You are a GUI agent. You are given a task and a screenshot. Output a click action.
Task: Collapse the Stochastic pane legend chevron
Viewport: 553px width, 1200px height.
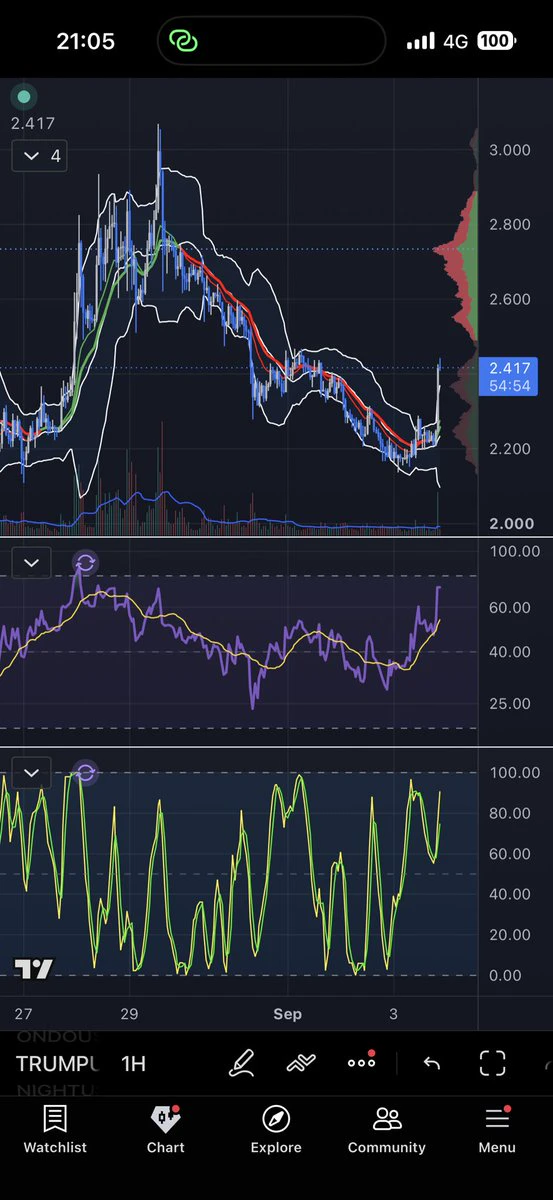click(31, 773)
